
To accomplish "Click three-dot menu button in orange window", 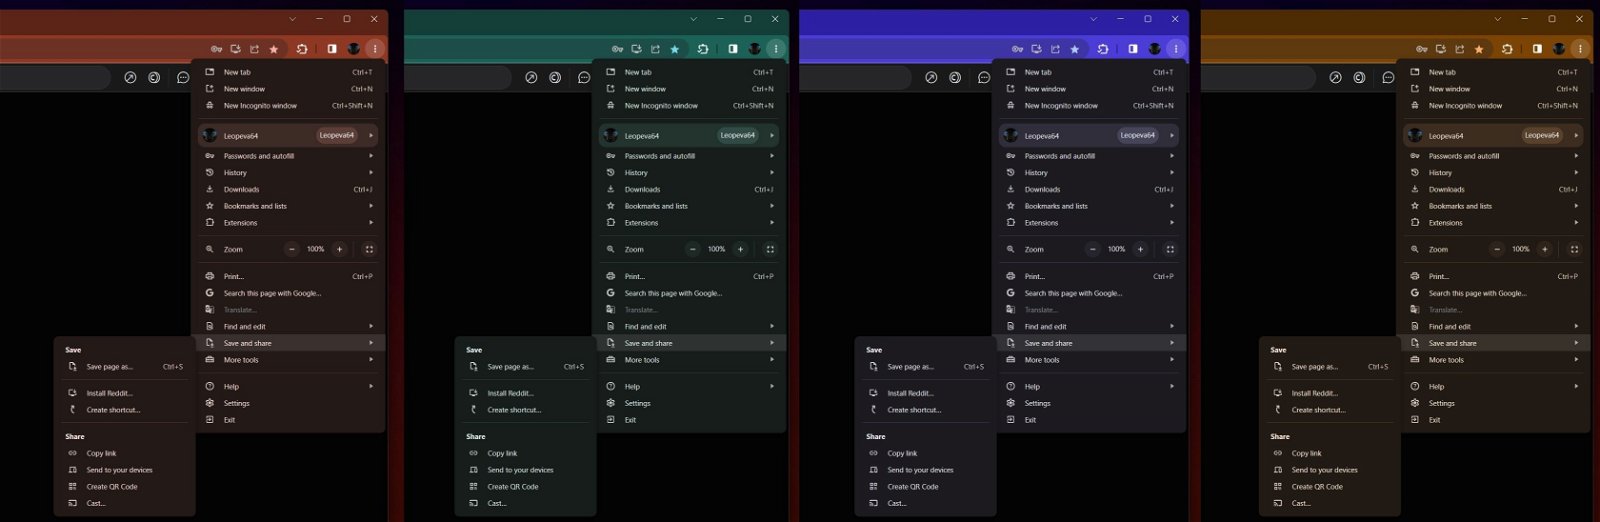I will [x=1580, y=49].
